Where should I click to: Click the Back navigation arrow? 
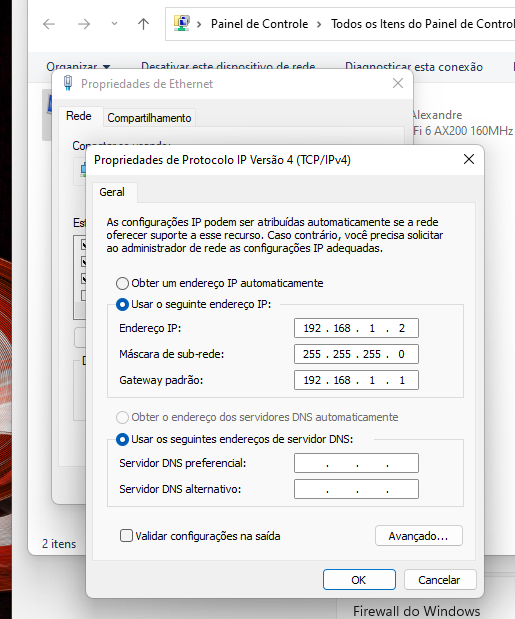49,24
